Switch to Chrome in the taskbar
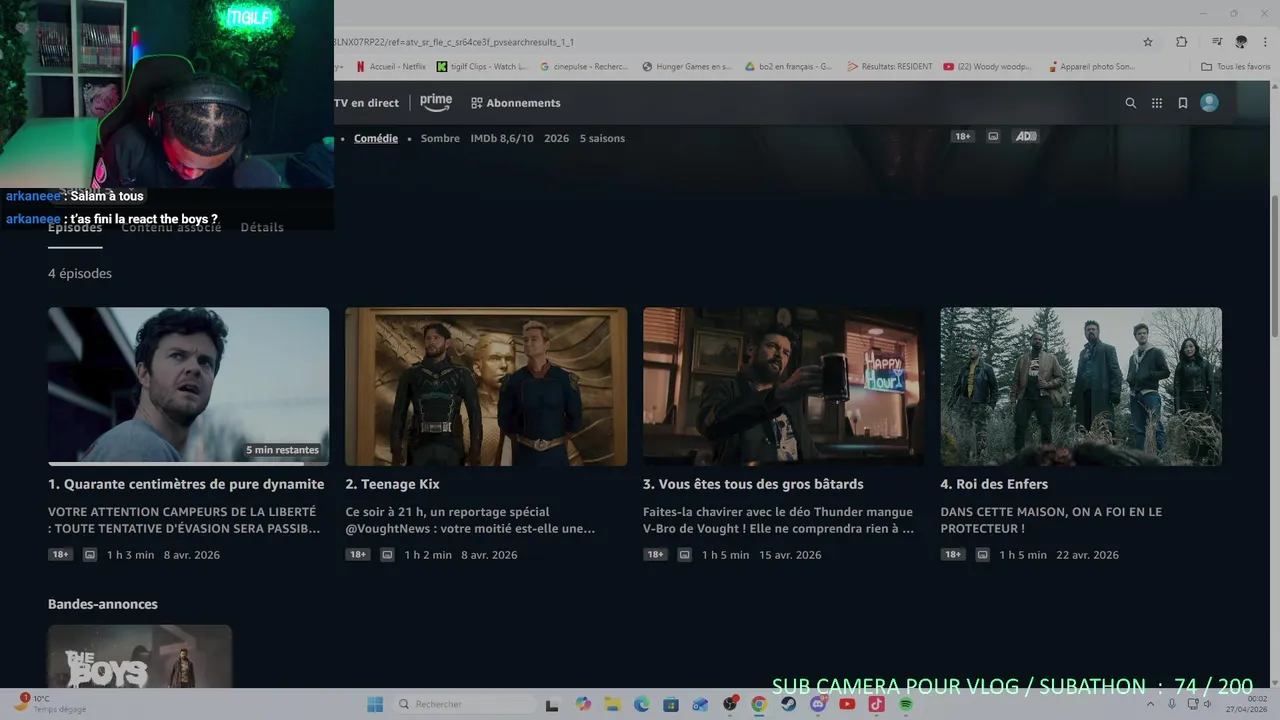Image resolution: width=1280 pixels, height=720 pixels. (x=759, y=704)
